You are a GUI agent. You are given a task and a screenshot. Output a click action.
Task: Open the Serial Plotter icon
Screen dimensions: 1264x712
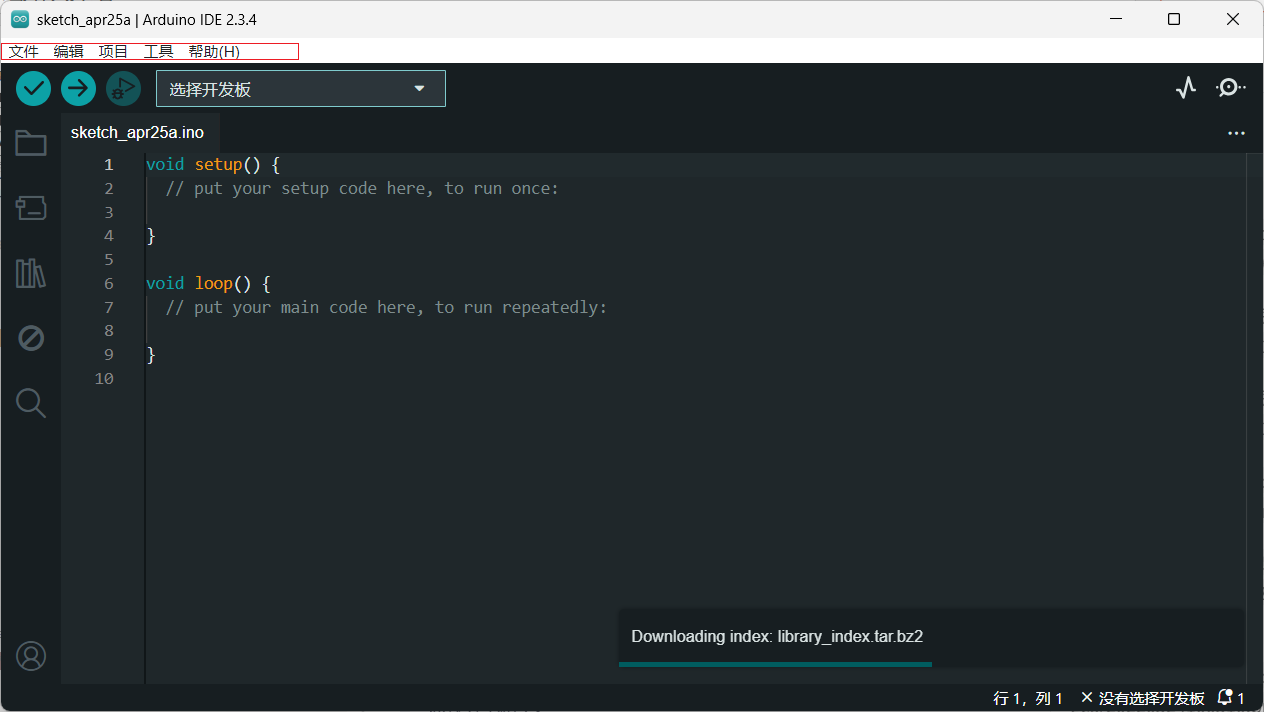coord(1186,88)
